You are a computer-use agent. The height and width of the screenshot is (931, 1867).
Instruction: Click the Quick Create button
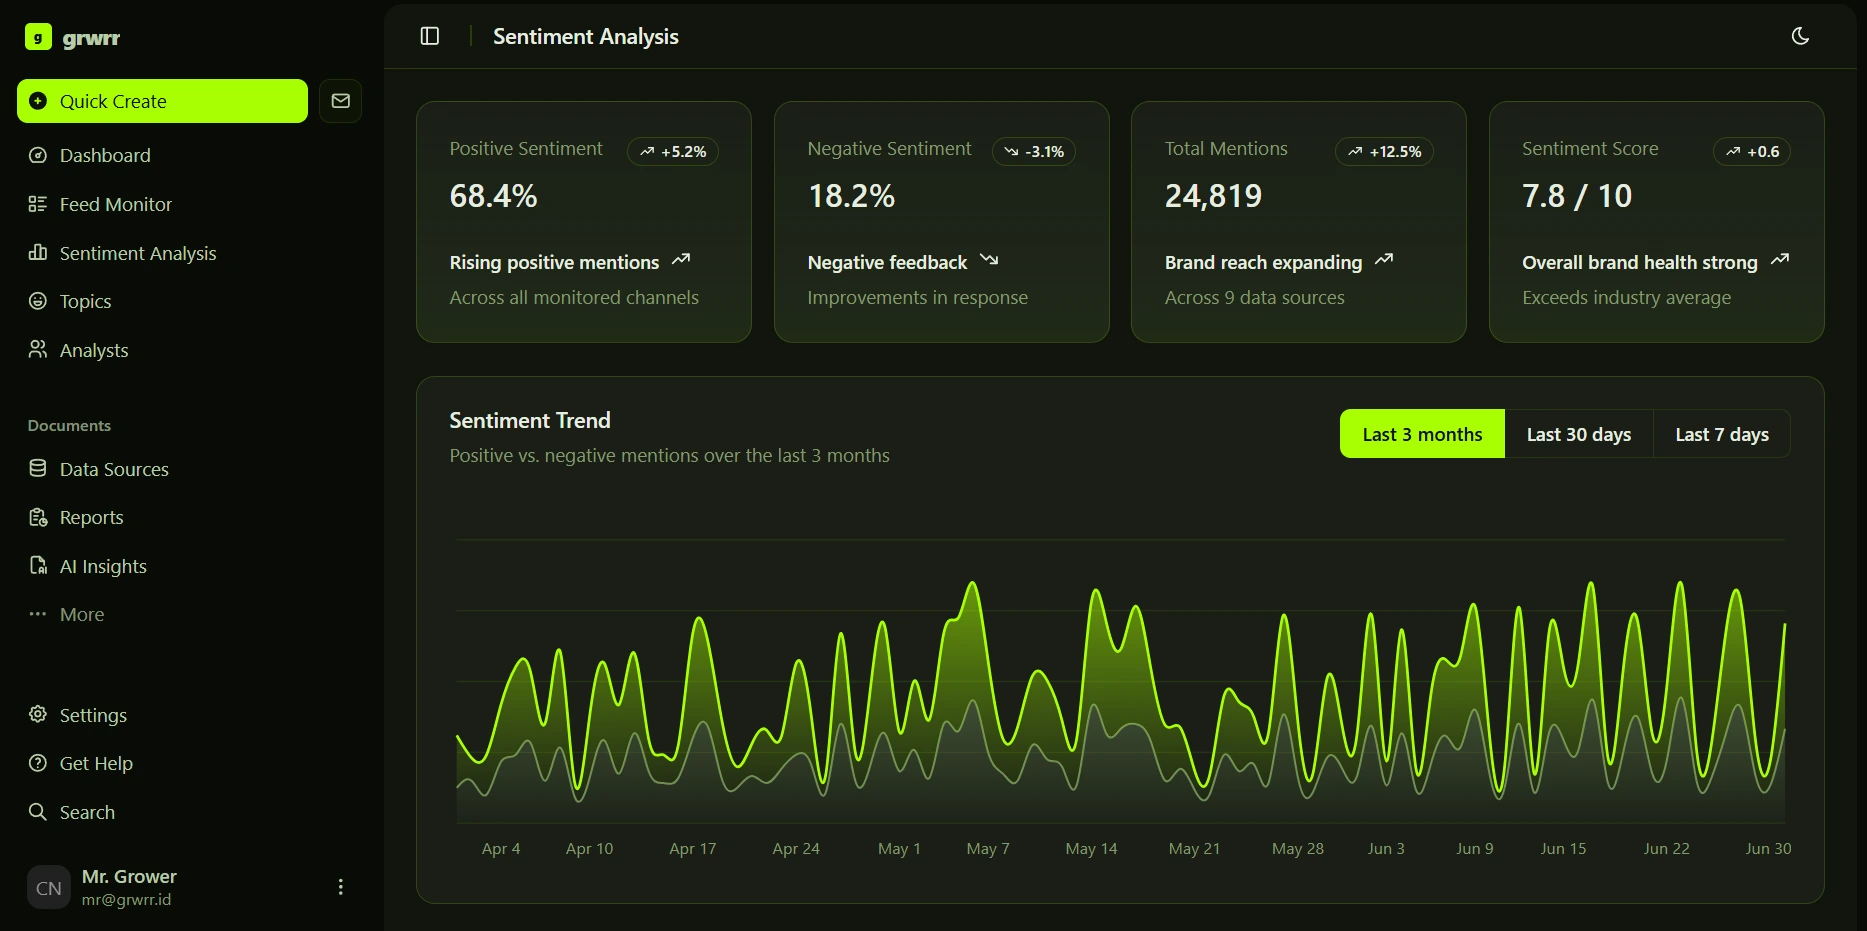pos(162,101)
